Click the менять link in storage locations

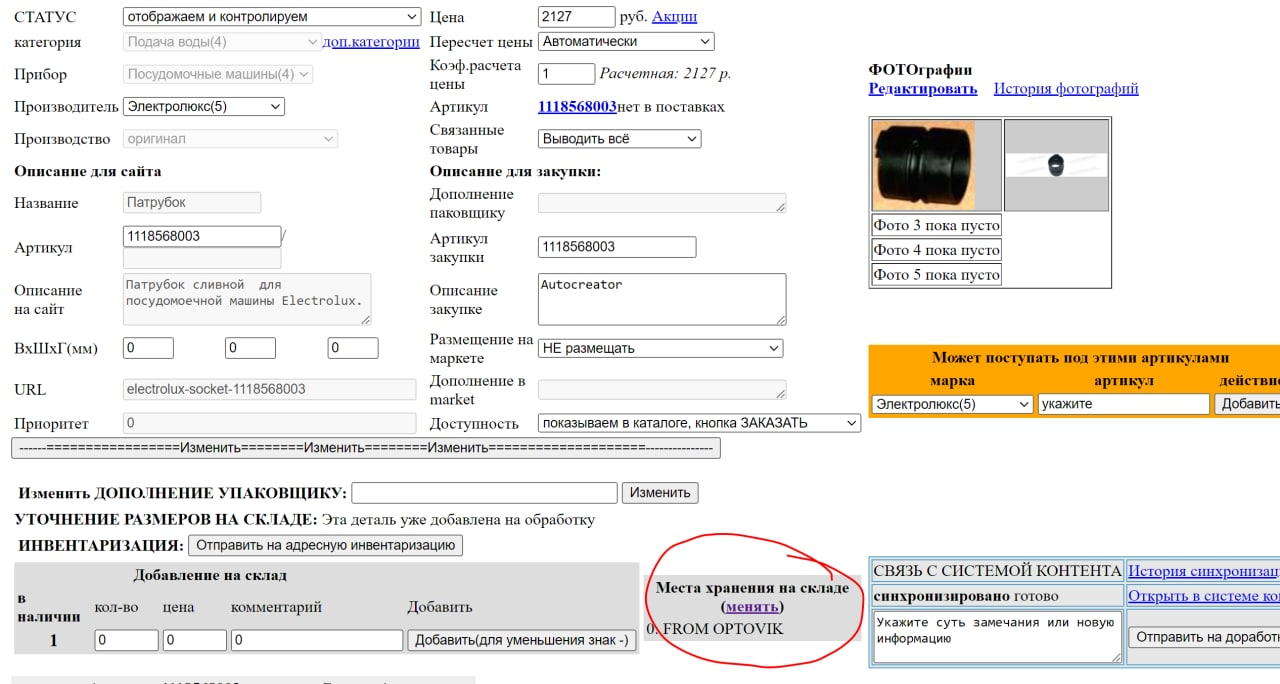coord(752,607)
